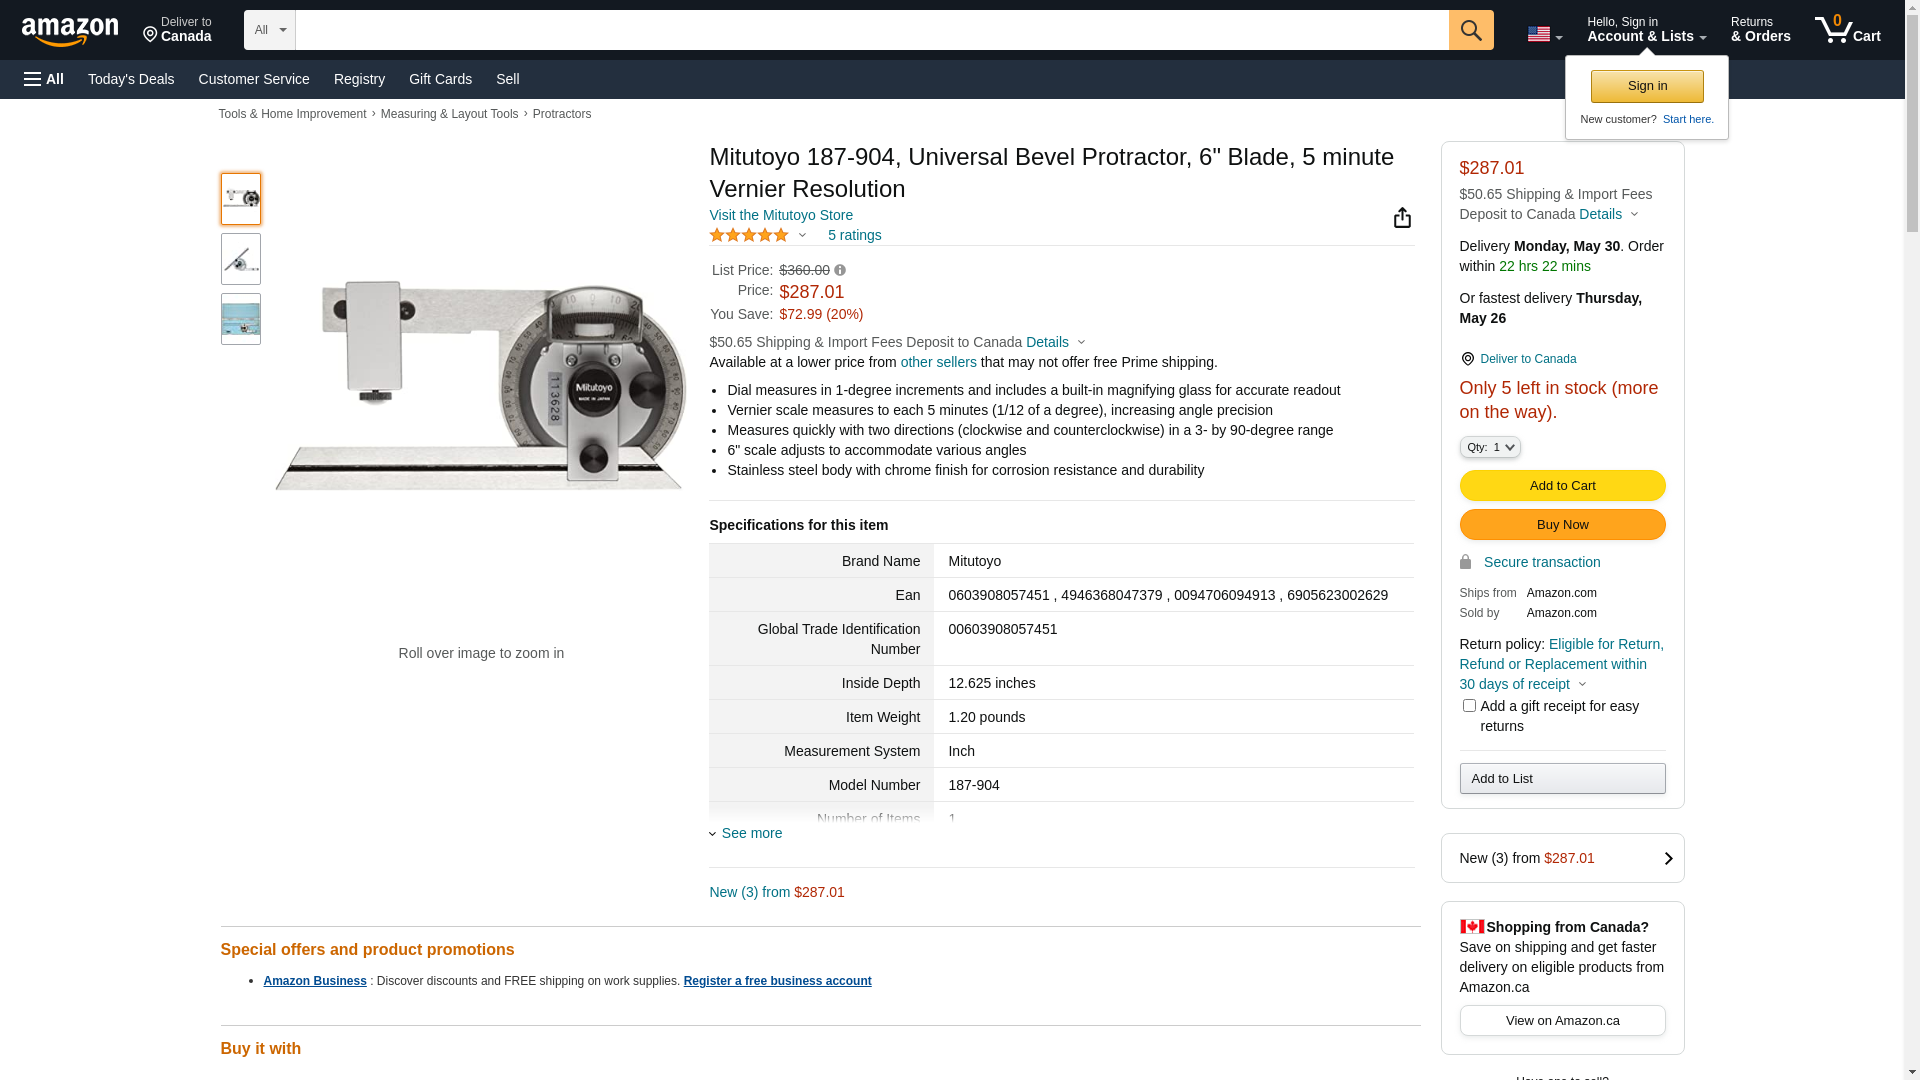Select the second product thumbnail image
The height and width of the screenshot is (1080, 1920).
tap(241, 259)
